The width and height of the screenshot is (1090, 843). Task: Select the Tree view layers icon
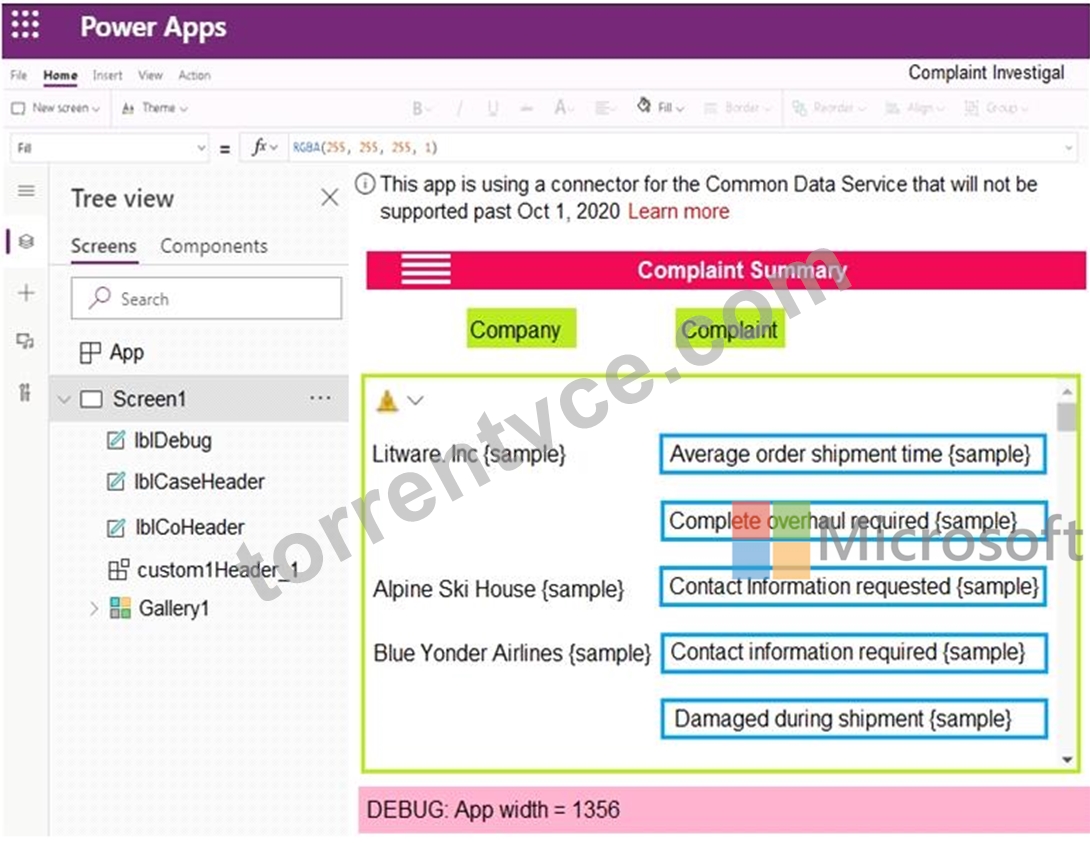click(x=26, y=242)
